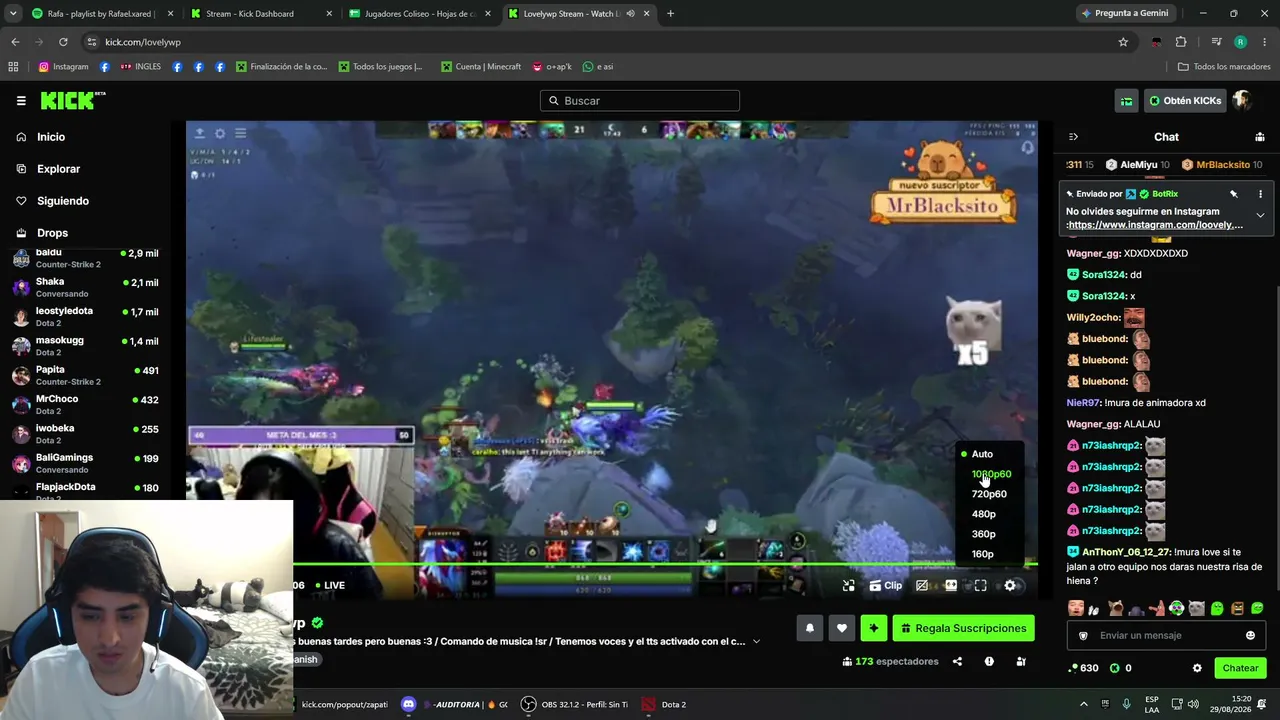
Task: Open Dota 2 taskbar item
Action: coord(664,704)
